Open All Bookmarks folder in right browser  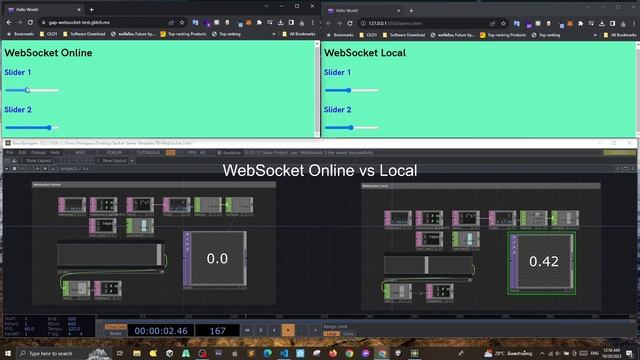[x=620, y=35]
